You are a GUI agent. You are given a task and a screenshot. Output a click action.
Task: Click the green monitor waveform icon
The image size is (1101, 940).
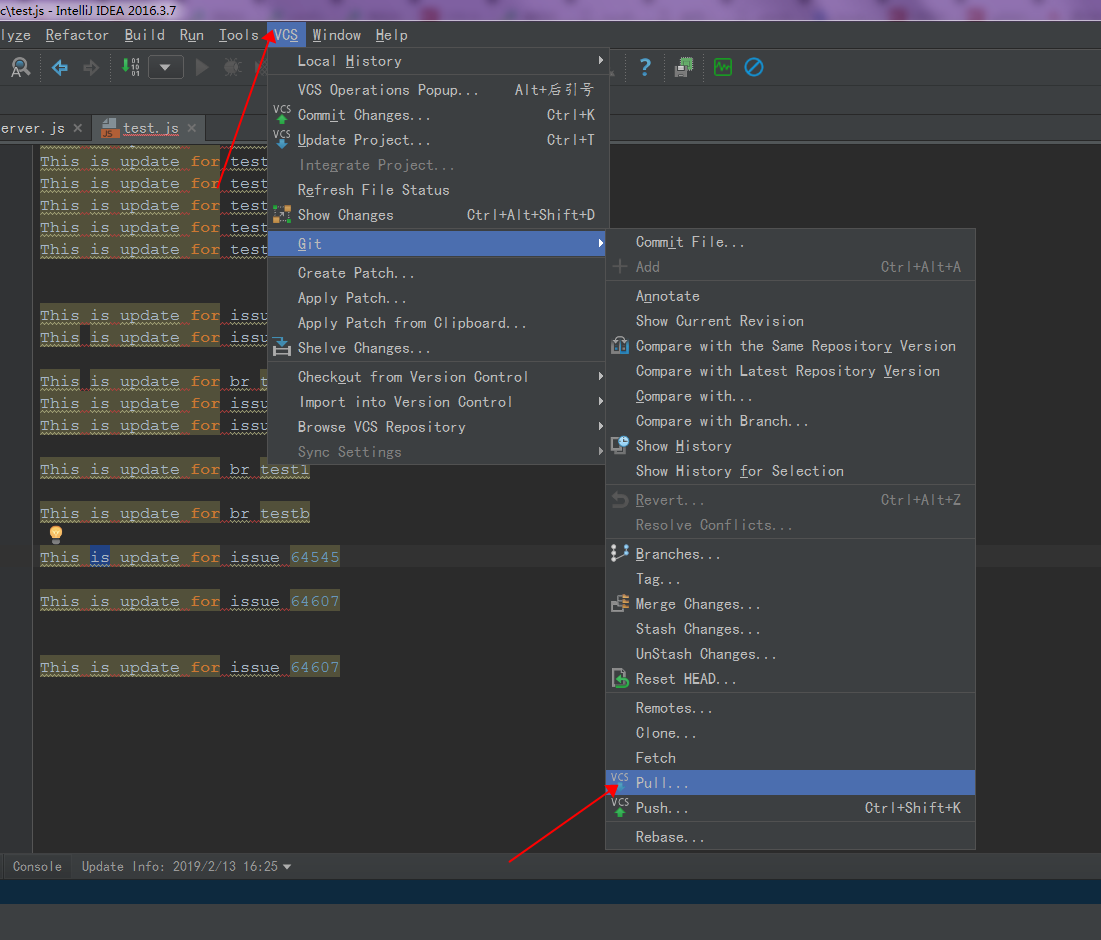(x=723, y=67)
